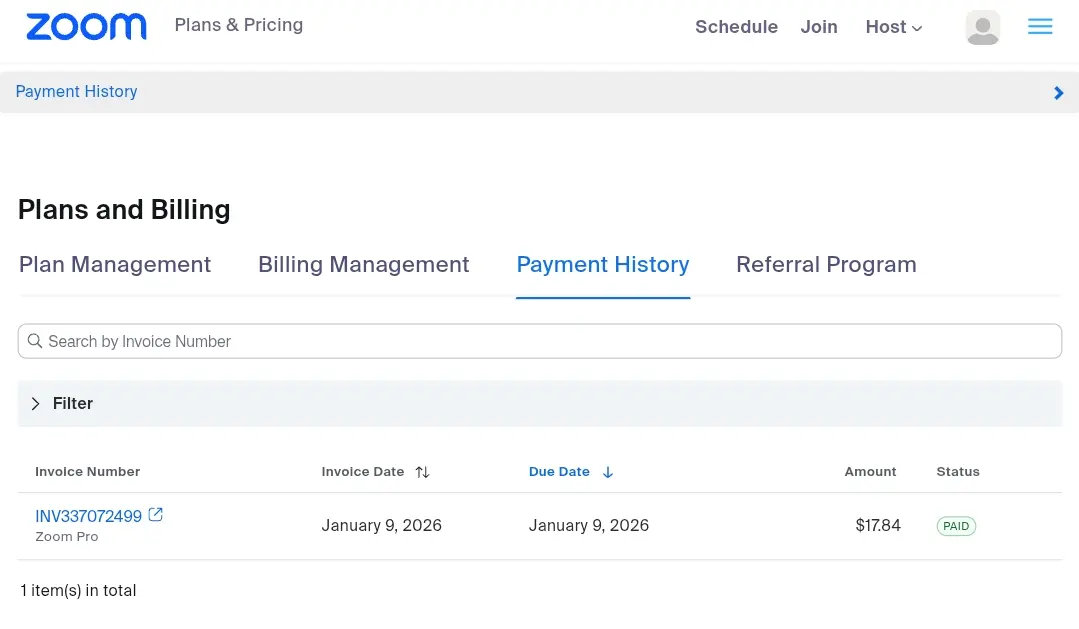Image resolution: width=1079 pixels, height=629 pixels.
Task: Open the Host dropdown
Action: (893, 27)
